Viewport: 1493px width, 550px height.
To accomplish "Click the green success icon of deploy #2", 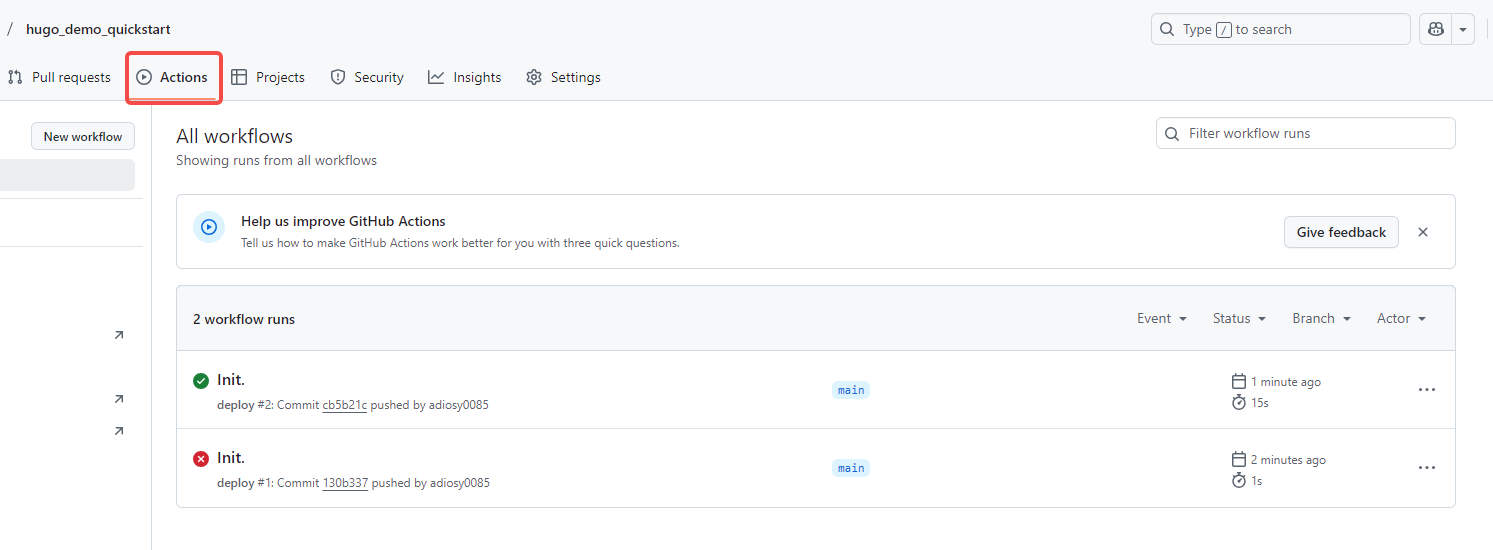I will (x=201, y=380).
